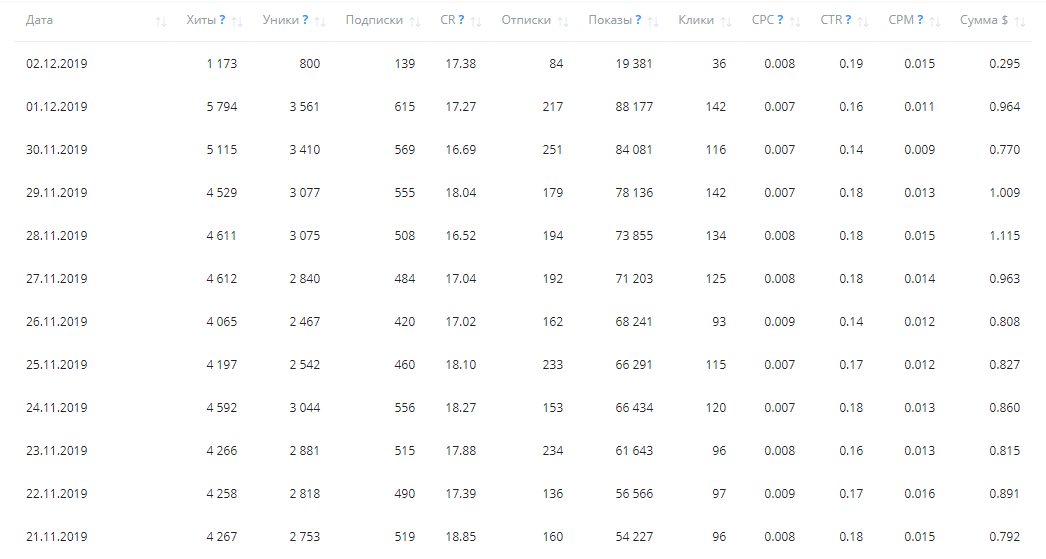Show the help tooltip icon for Уники
Image resolution: width=1046 pixels, height=559 pixels.
click(305, 20)
